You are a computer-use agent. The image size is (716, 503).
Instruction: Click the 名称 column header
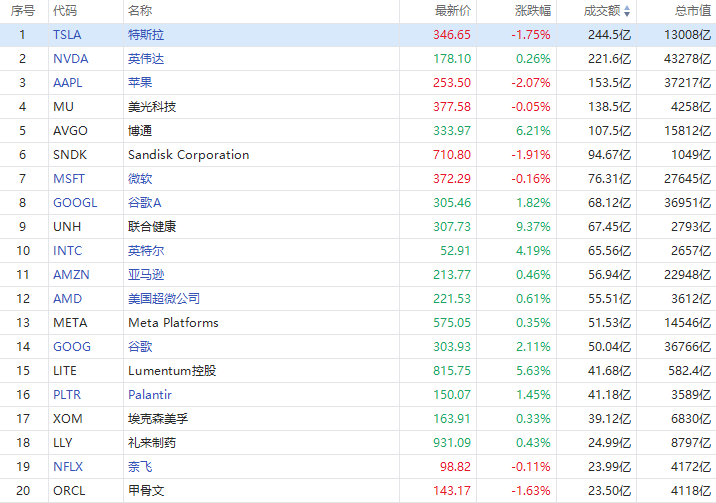coord(140,11)
